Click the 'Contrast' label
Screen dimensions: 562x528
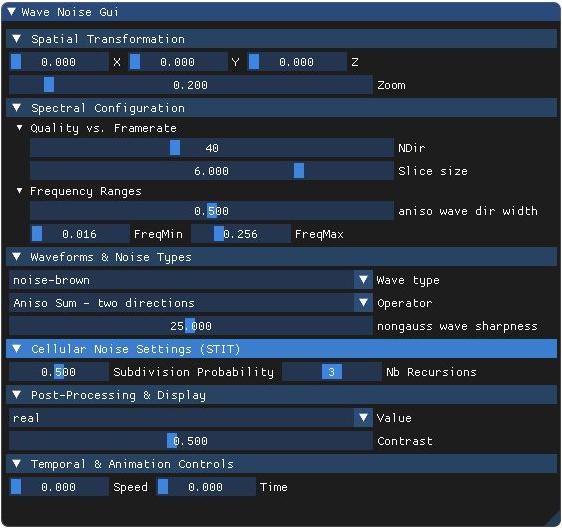click(x=405, y=441)
